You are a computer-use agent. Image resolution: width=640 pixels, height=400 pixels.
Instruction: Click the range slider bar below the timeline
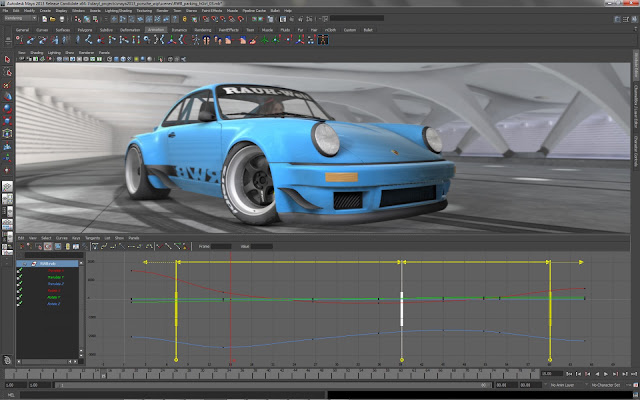tap(273, 385)
